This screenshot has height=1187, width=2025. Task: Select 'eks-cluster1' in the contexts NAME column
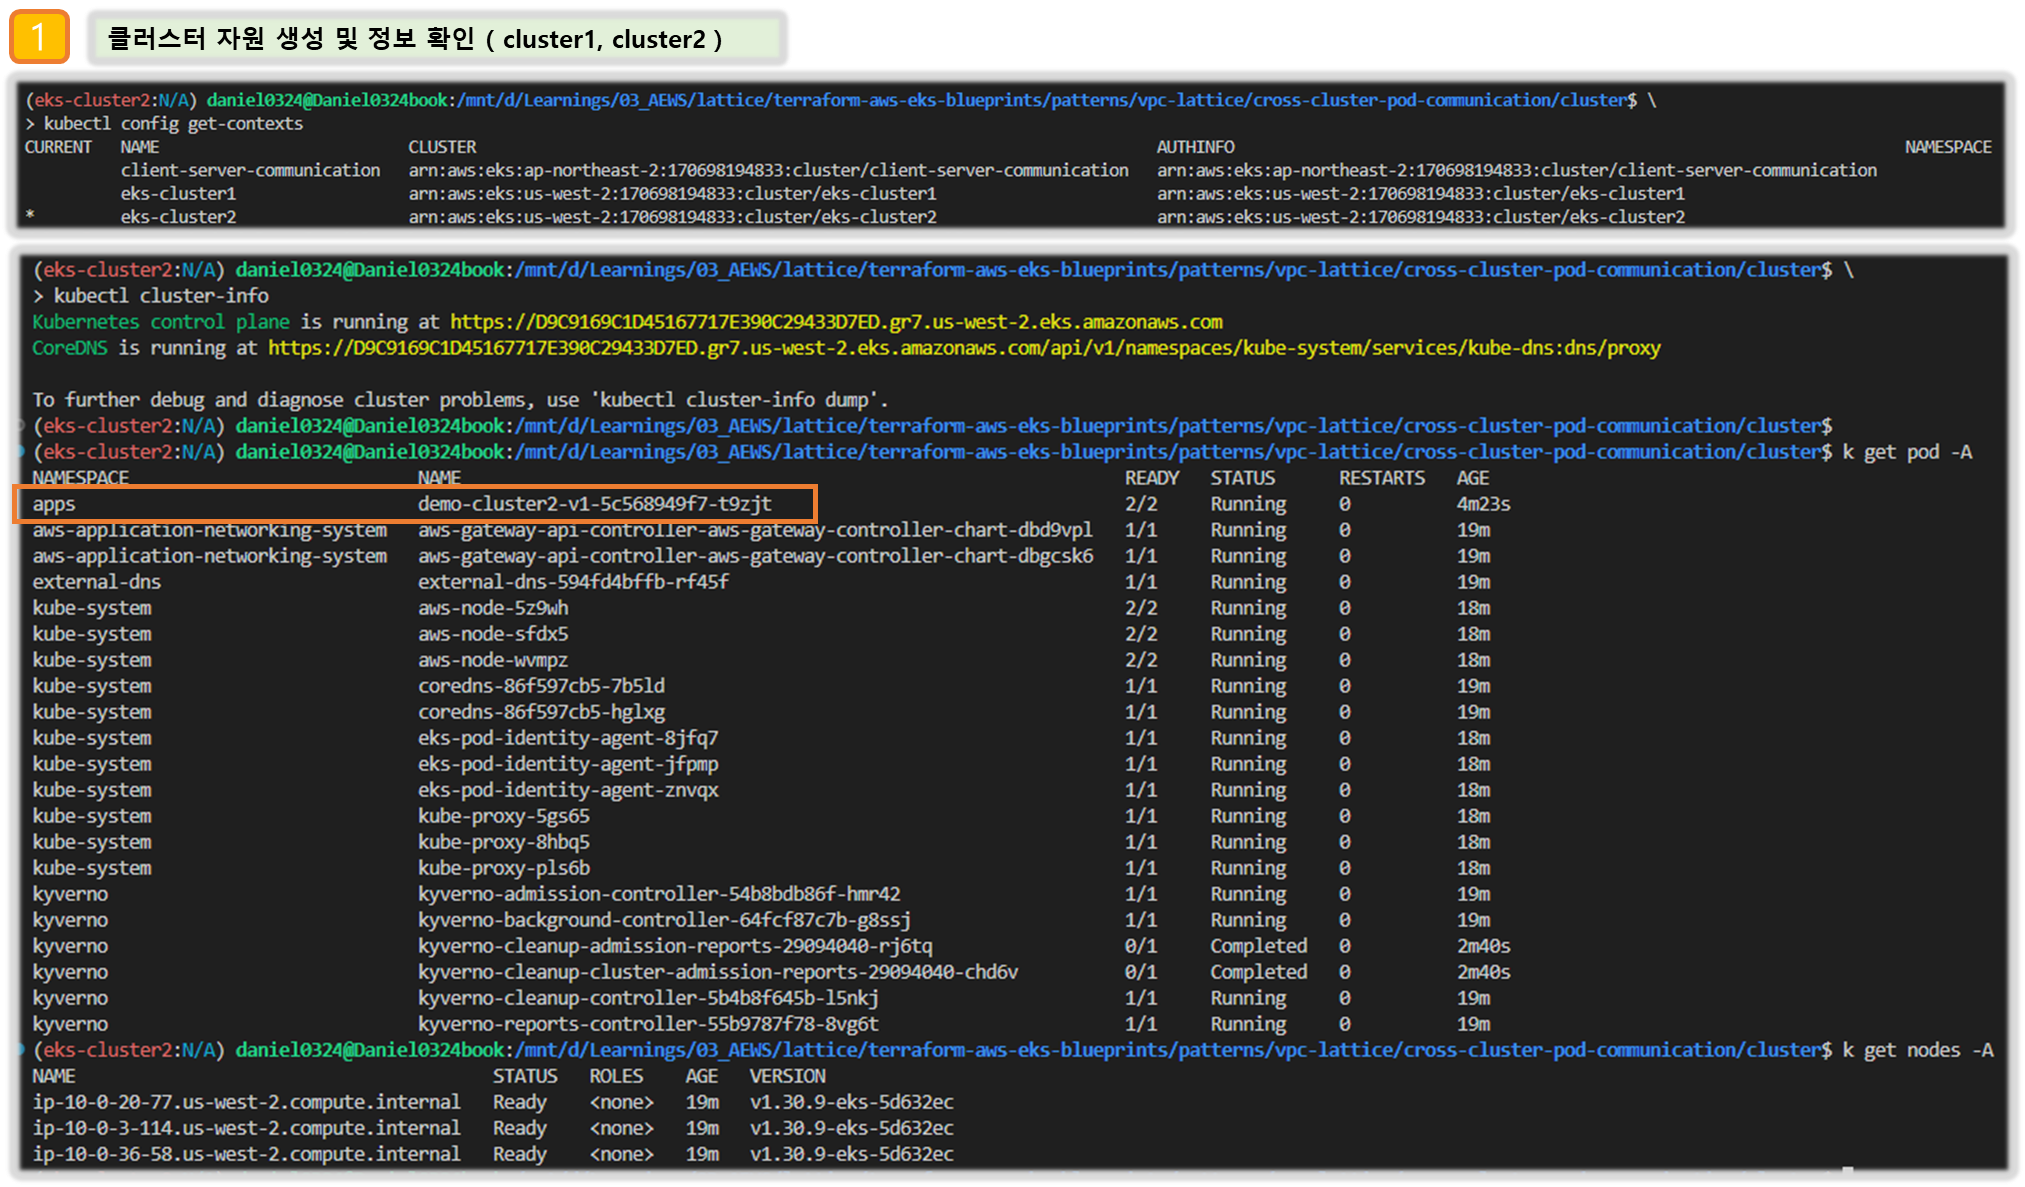click(x=178, y=193)
